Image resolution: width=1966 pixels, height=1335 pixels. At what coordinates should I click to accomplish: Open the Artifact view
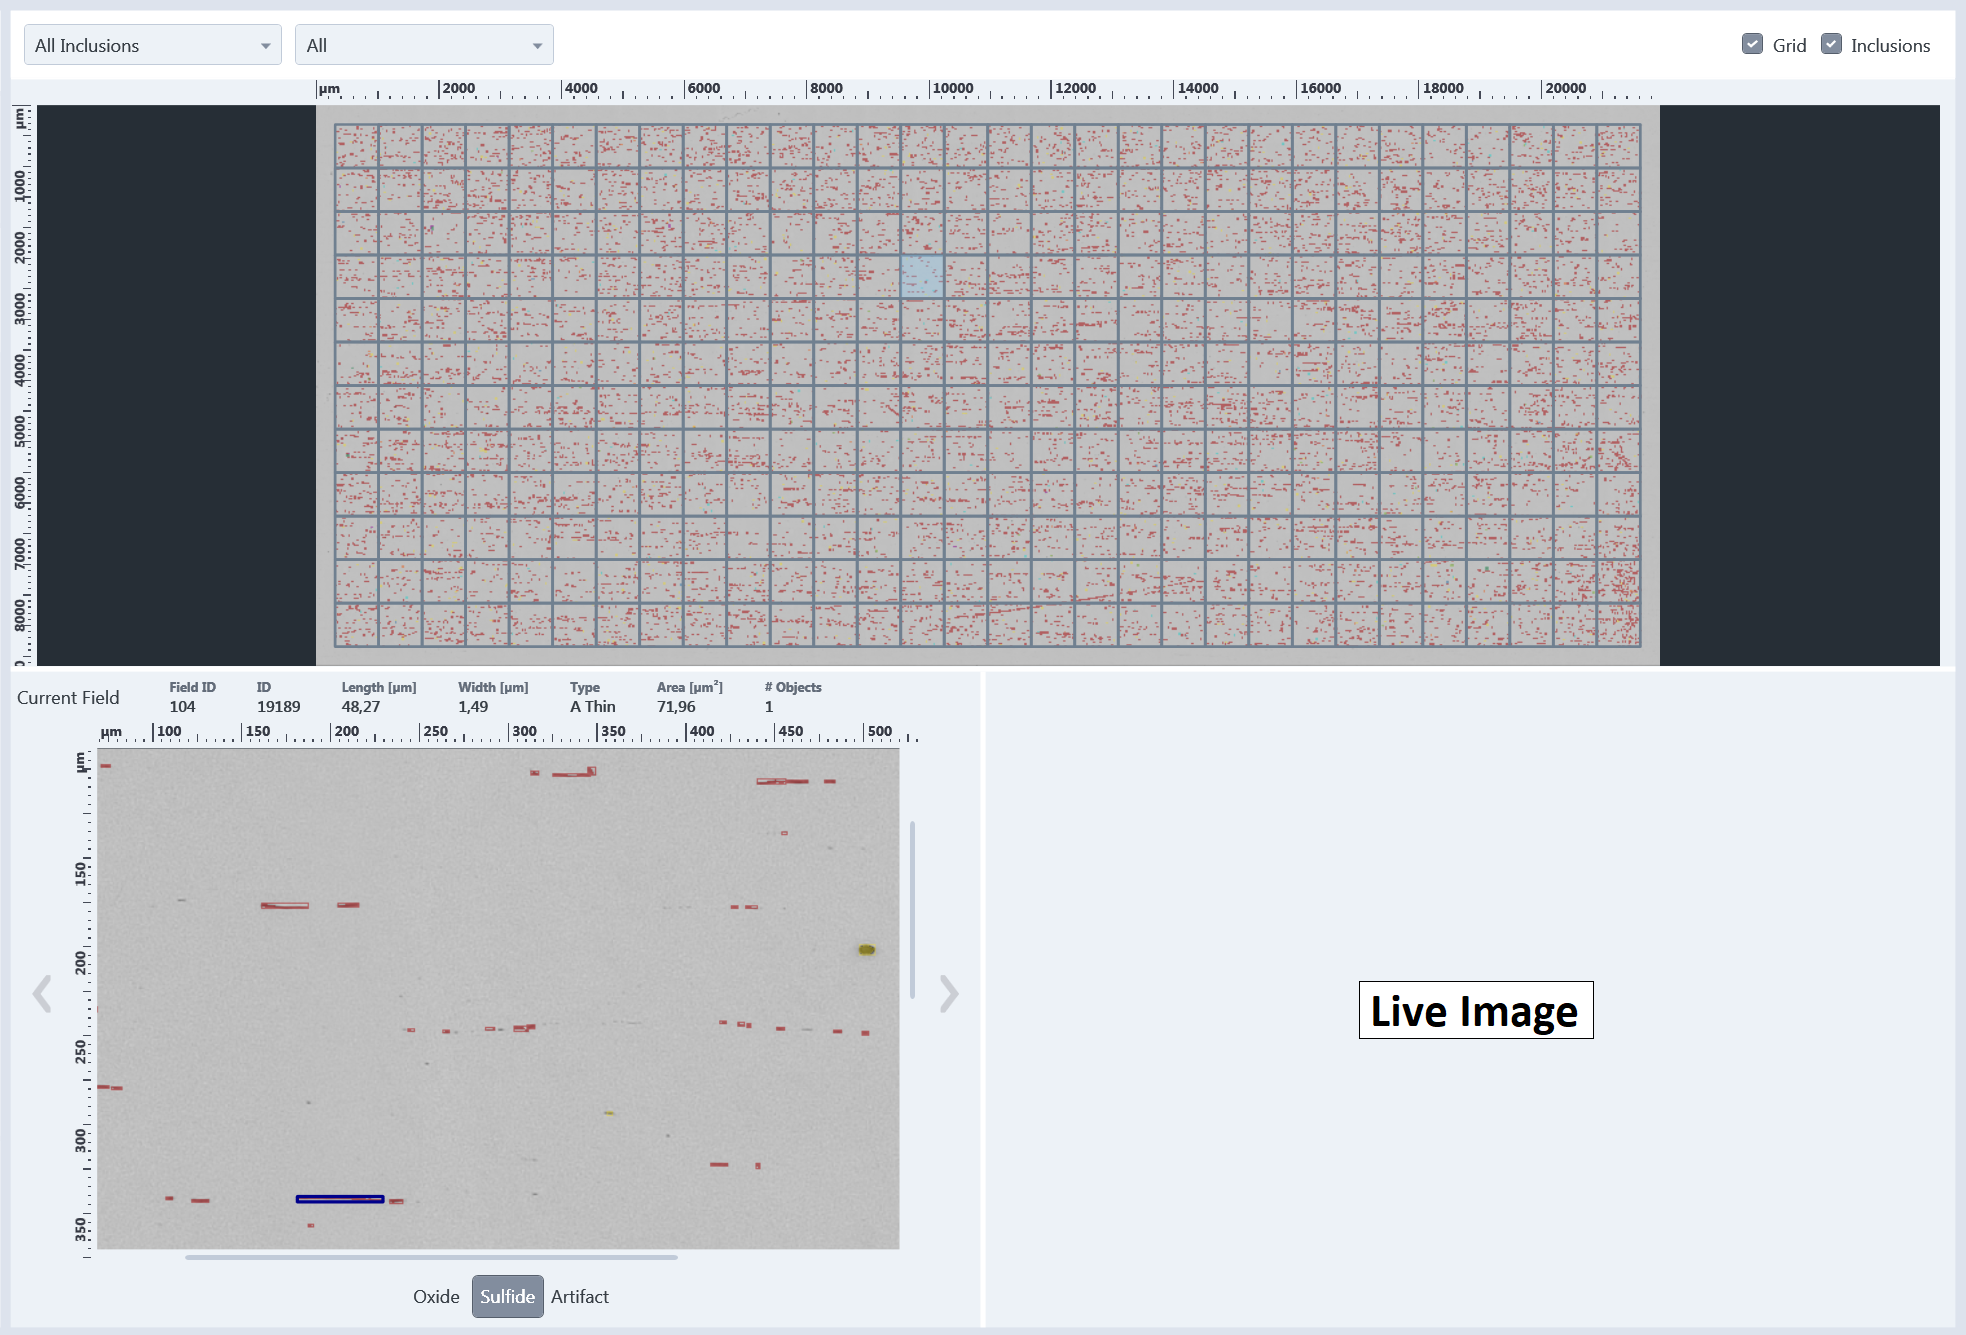point(580,1296)
